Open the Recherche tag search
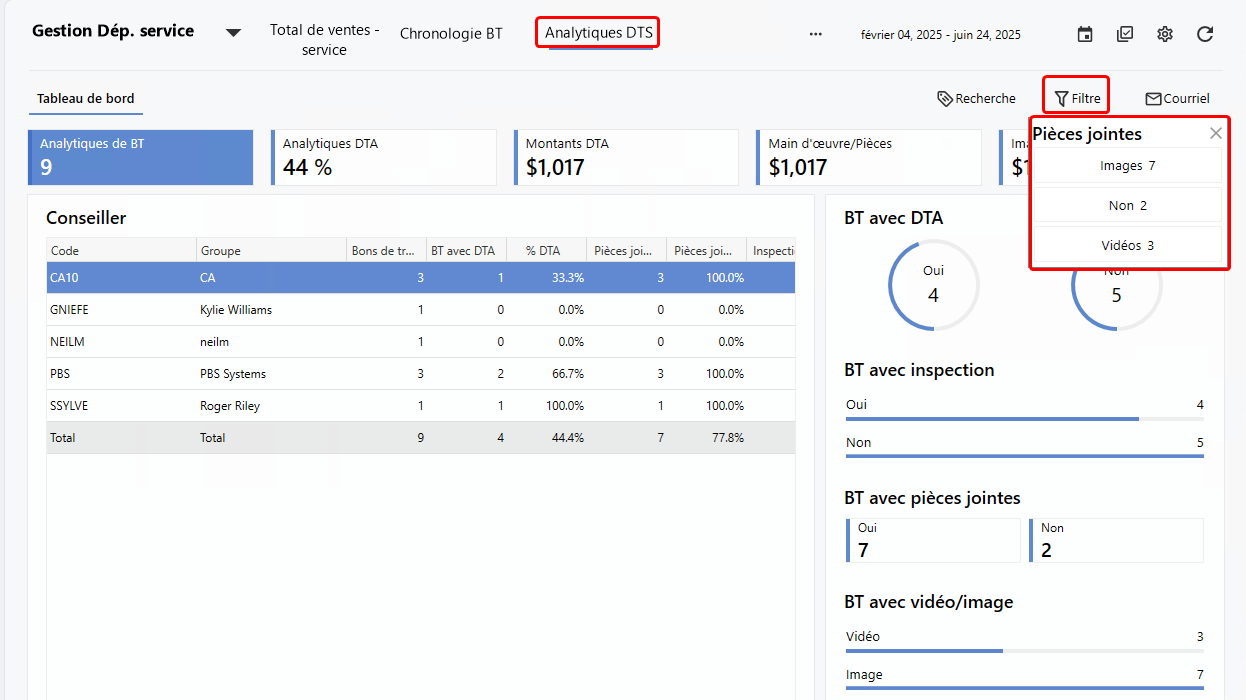This screenshot has height=700, width=1246. [x=976, y=98]
